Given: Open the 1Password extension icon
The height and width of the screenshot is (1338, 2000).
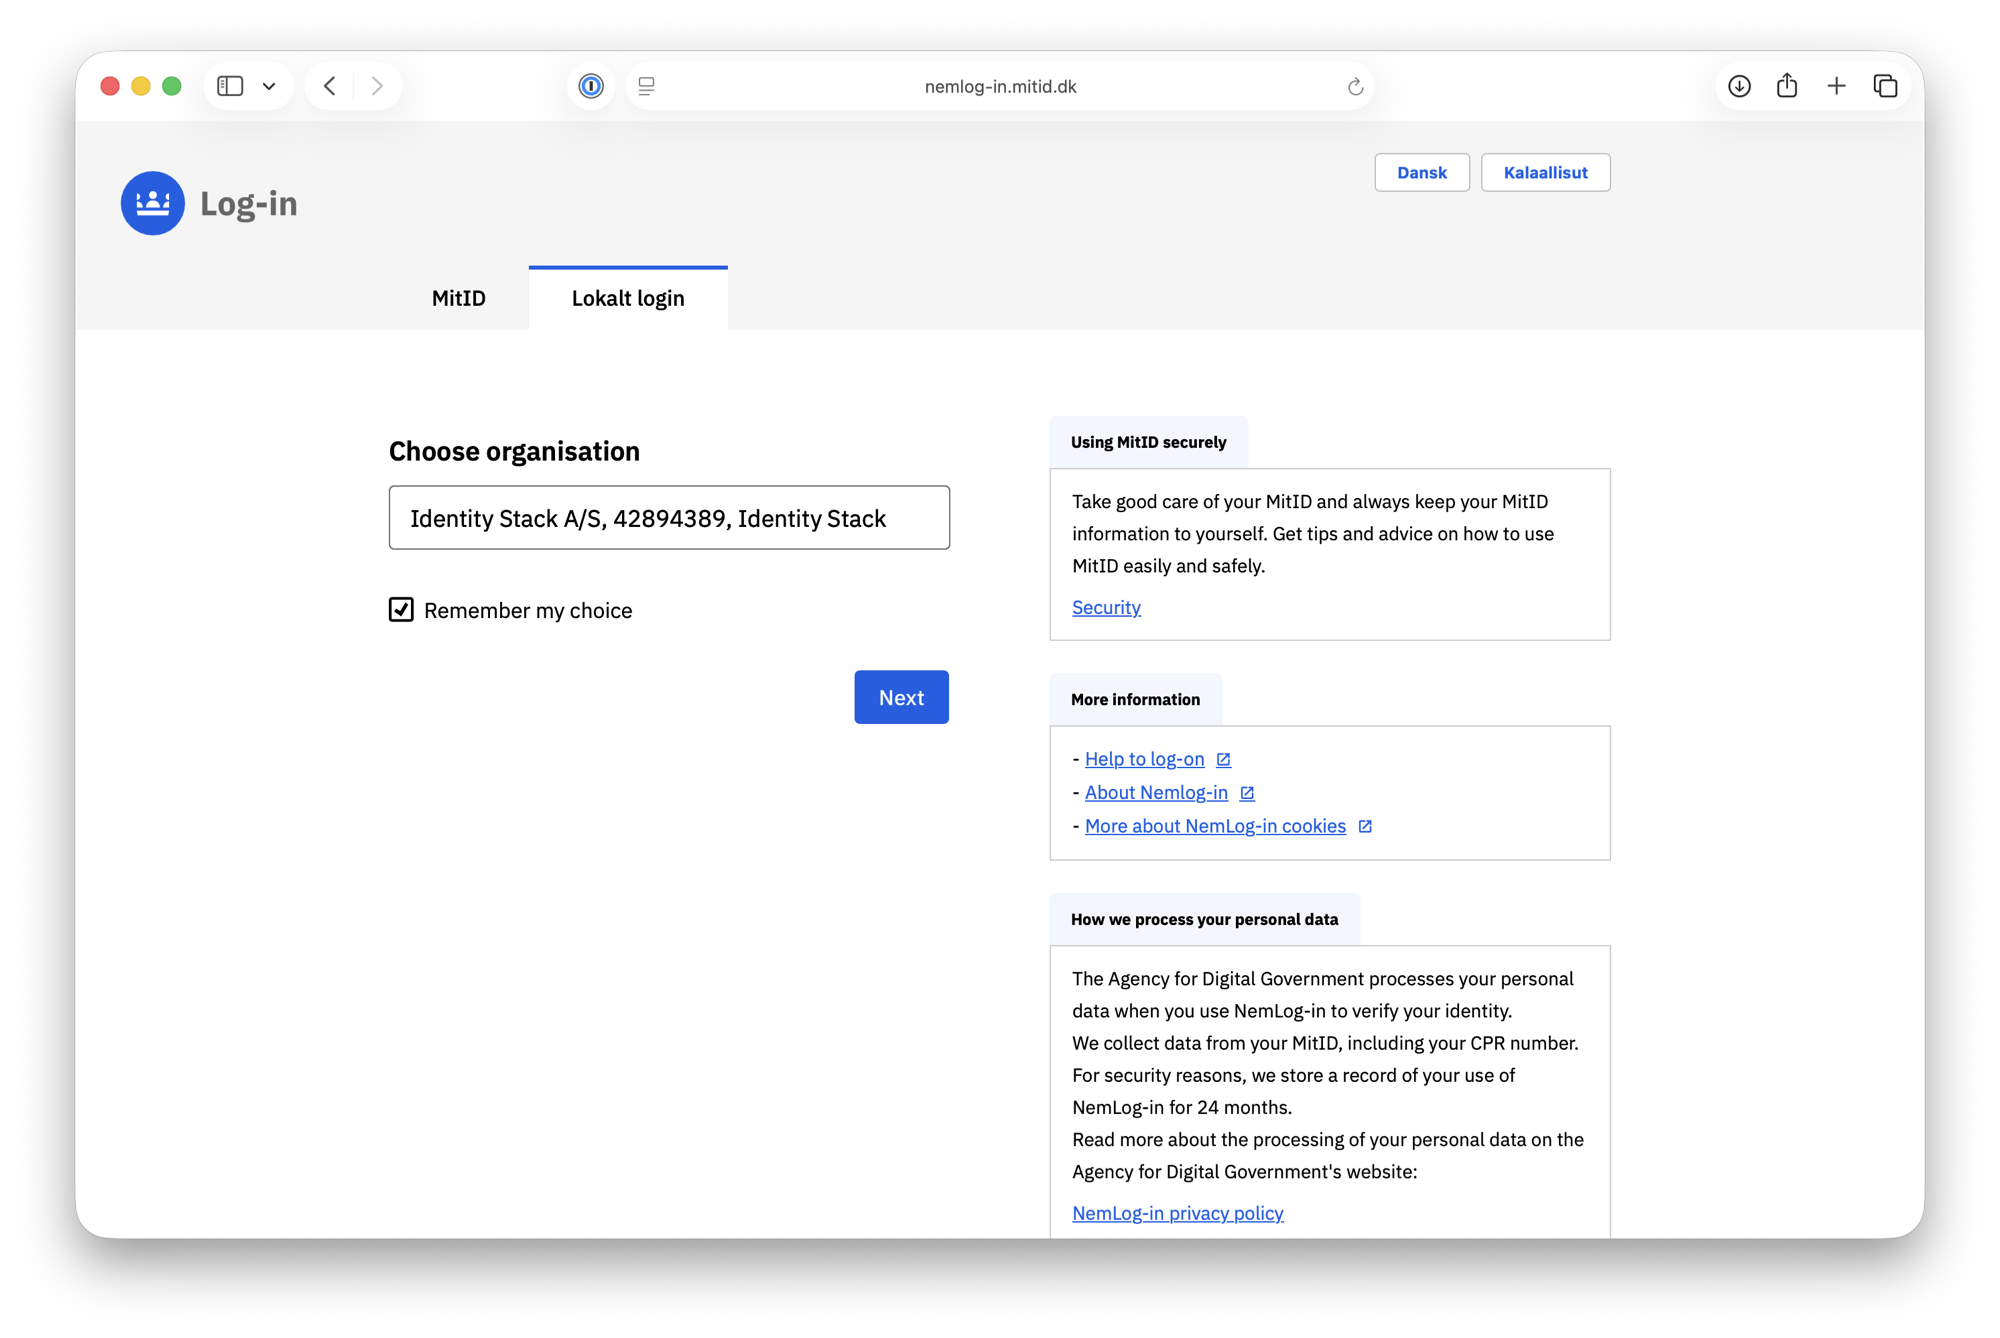Looking at the screenshot, I should (591, 86).
